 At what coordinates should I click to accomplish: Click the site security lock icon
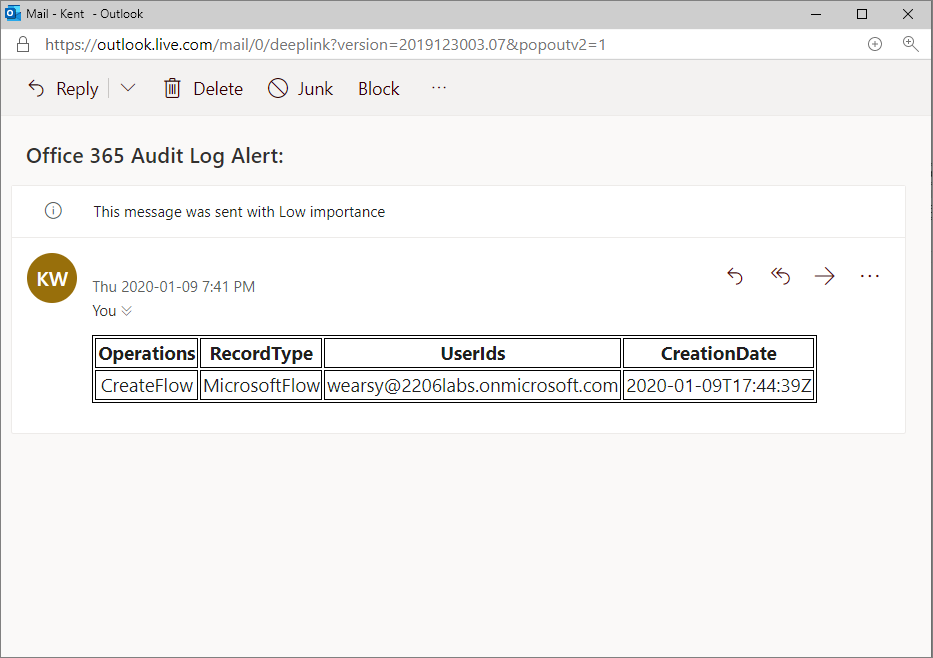pos(22,44)
